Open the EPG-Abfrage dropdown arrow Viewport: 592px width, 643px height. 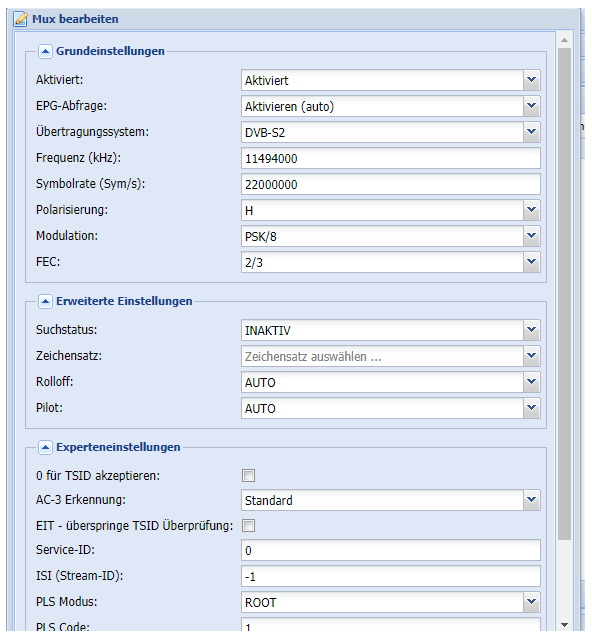[x=532, y=106]
